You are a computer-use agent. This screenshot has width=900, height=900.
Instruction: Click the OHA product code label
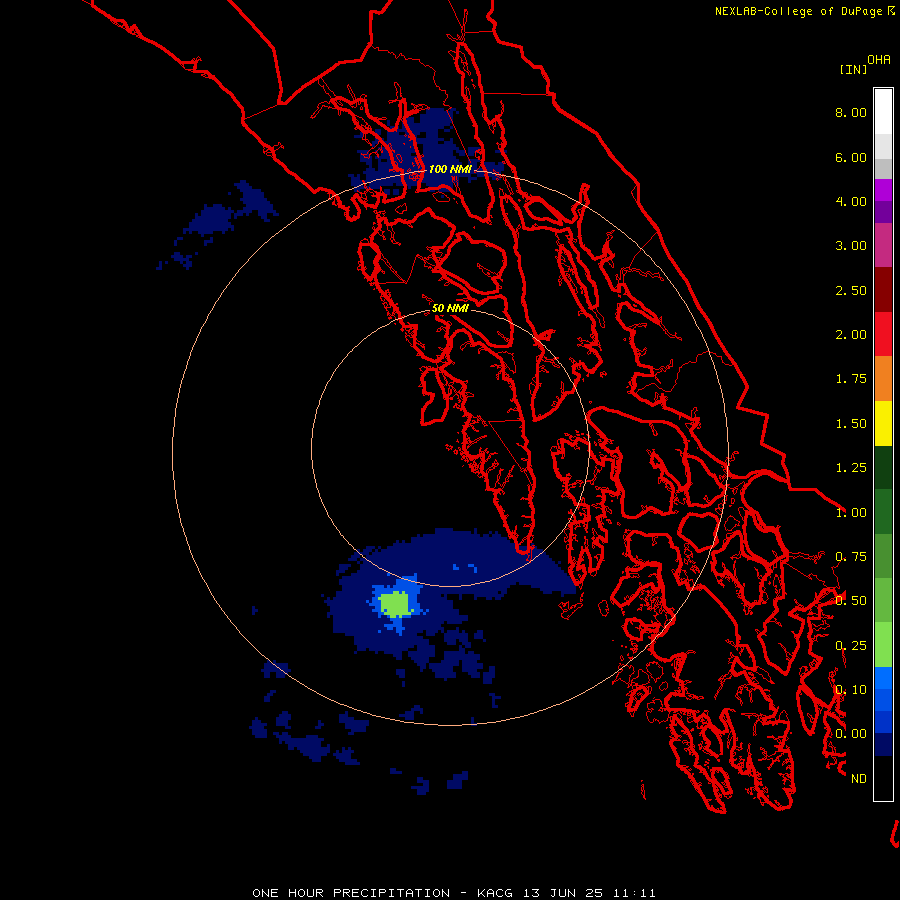[879, 60]
